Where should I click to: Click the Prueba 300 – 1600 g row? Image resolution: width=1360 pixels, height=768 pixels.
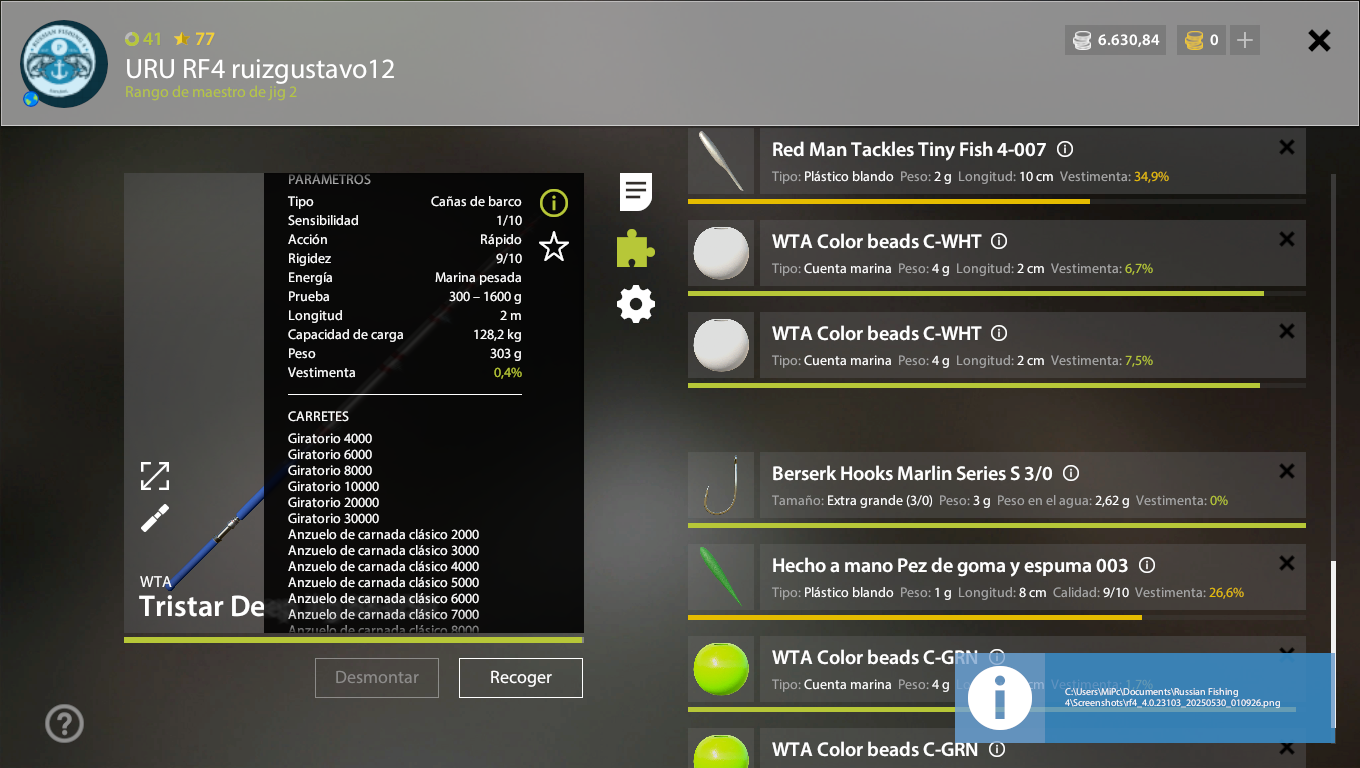(405, 296)
